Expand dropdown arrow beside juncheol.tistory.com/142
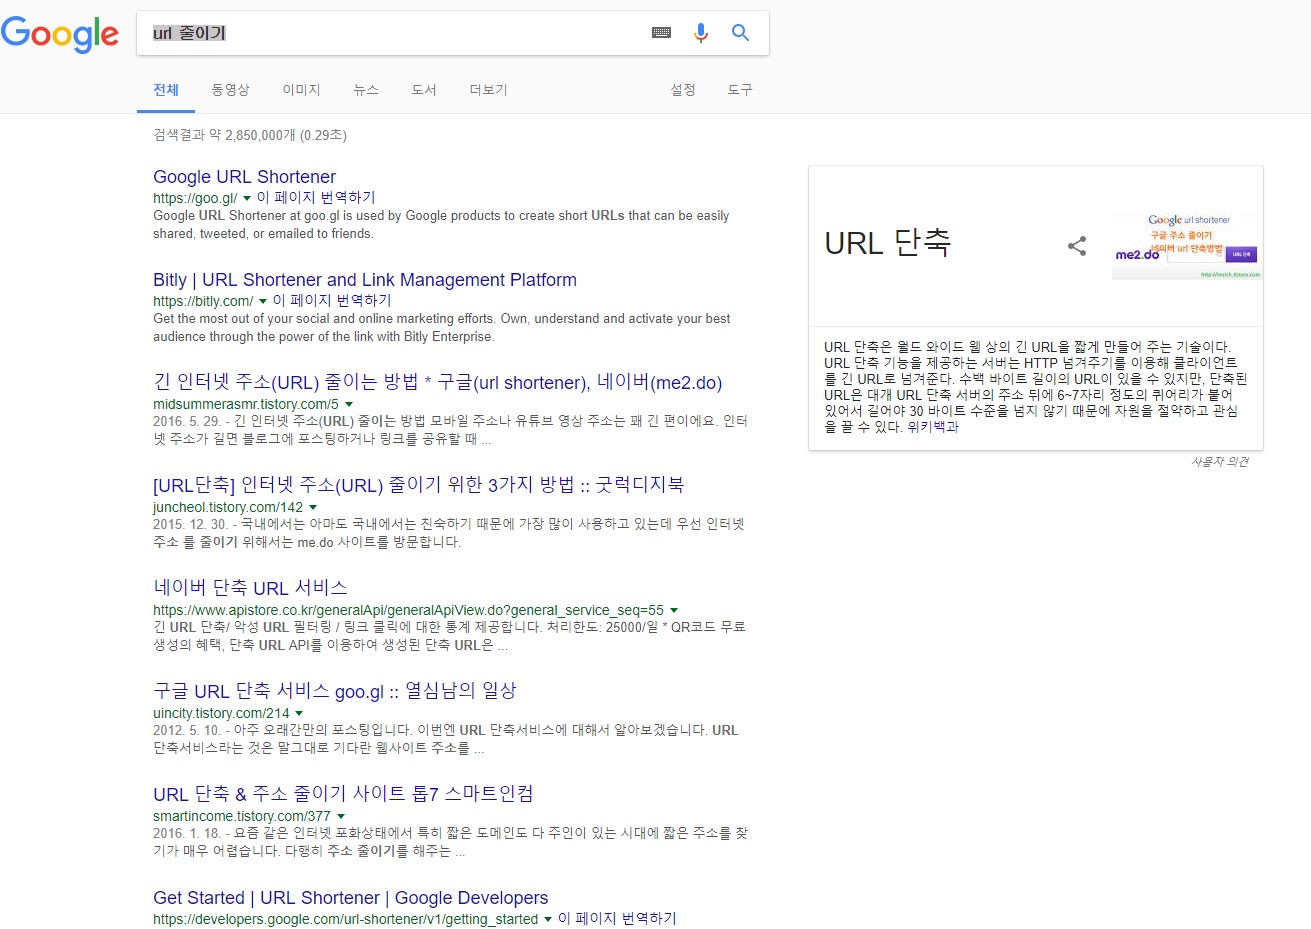 click(313, 508)
